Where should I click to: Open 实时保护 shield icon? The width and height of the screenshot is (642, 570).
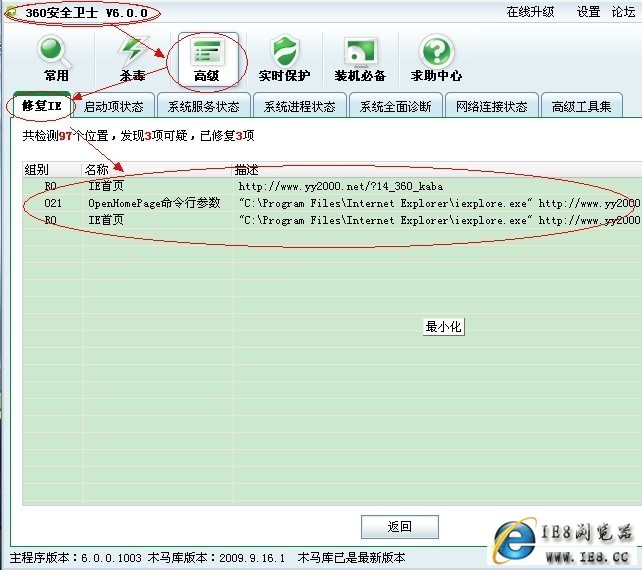click(284, 59)
